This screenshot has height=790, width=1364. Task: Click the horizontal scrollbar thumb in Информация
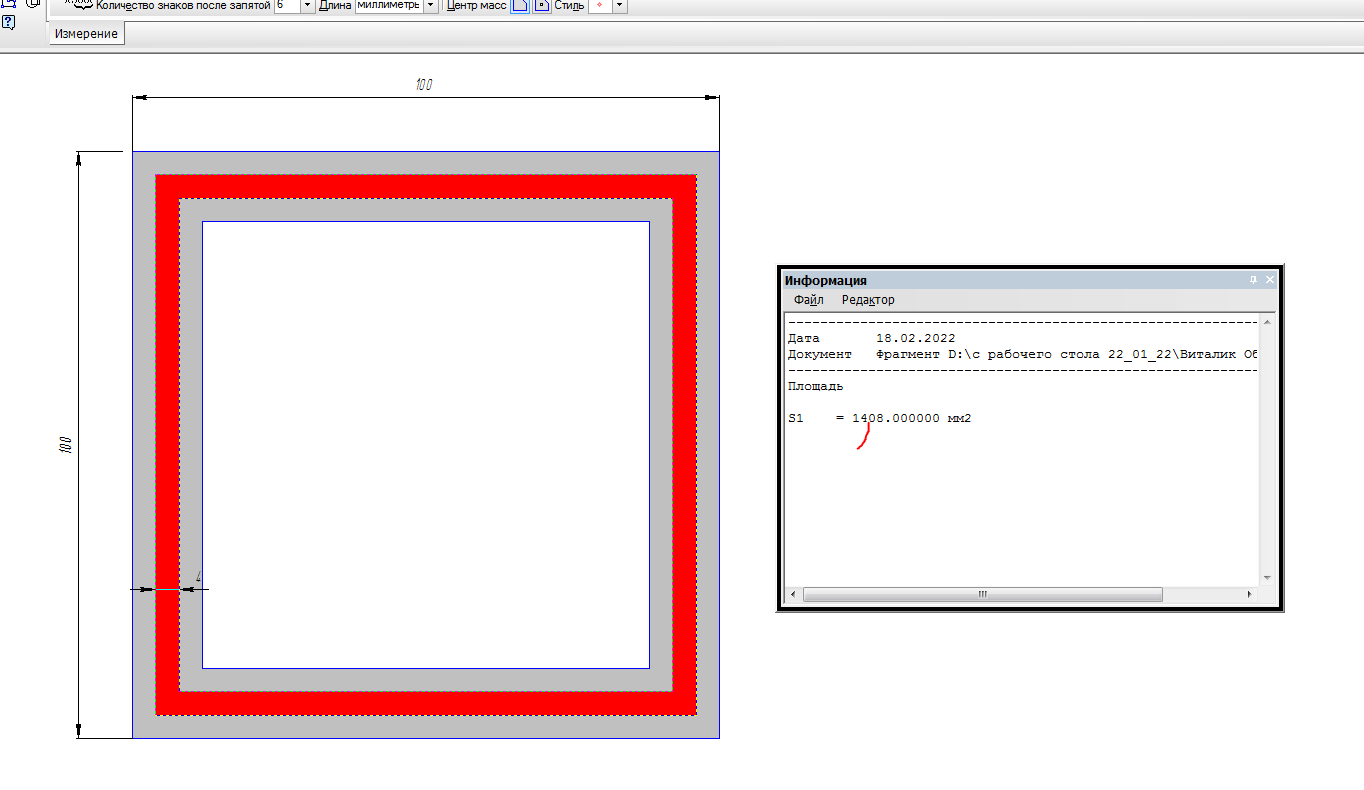[x=982, y=594]
